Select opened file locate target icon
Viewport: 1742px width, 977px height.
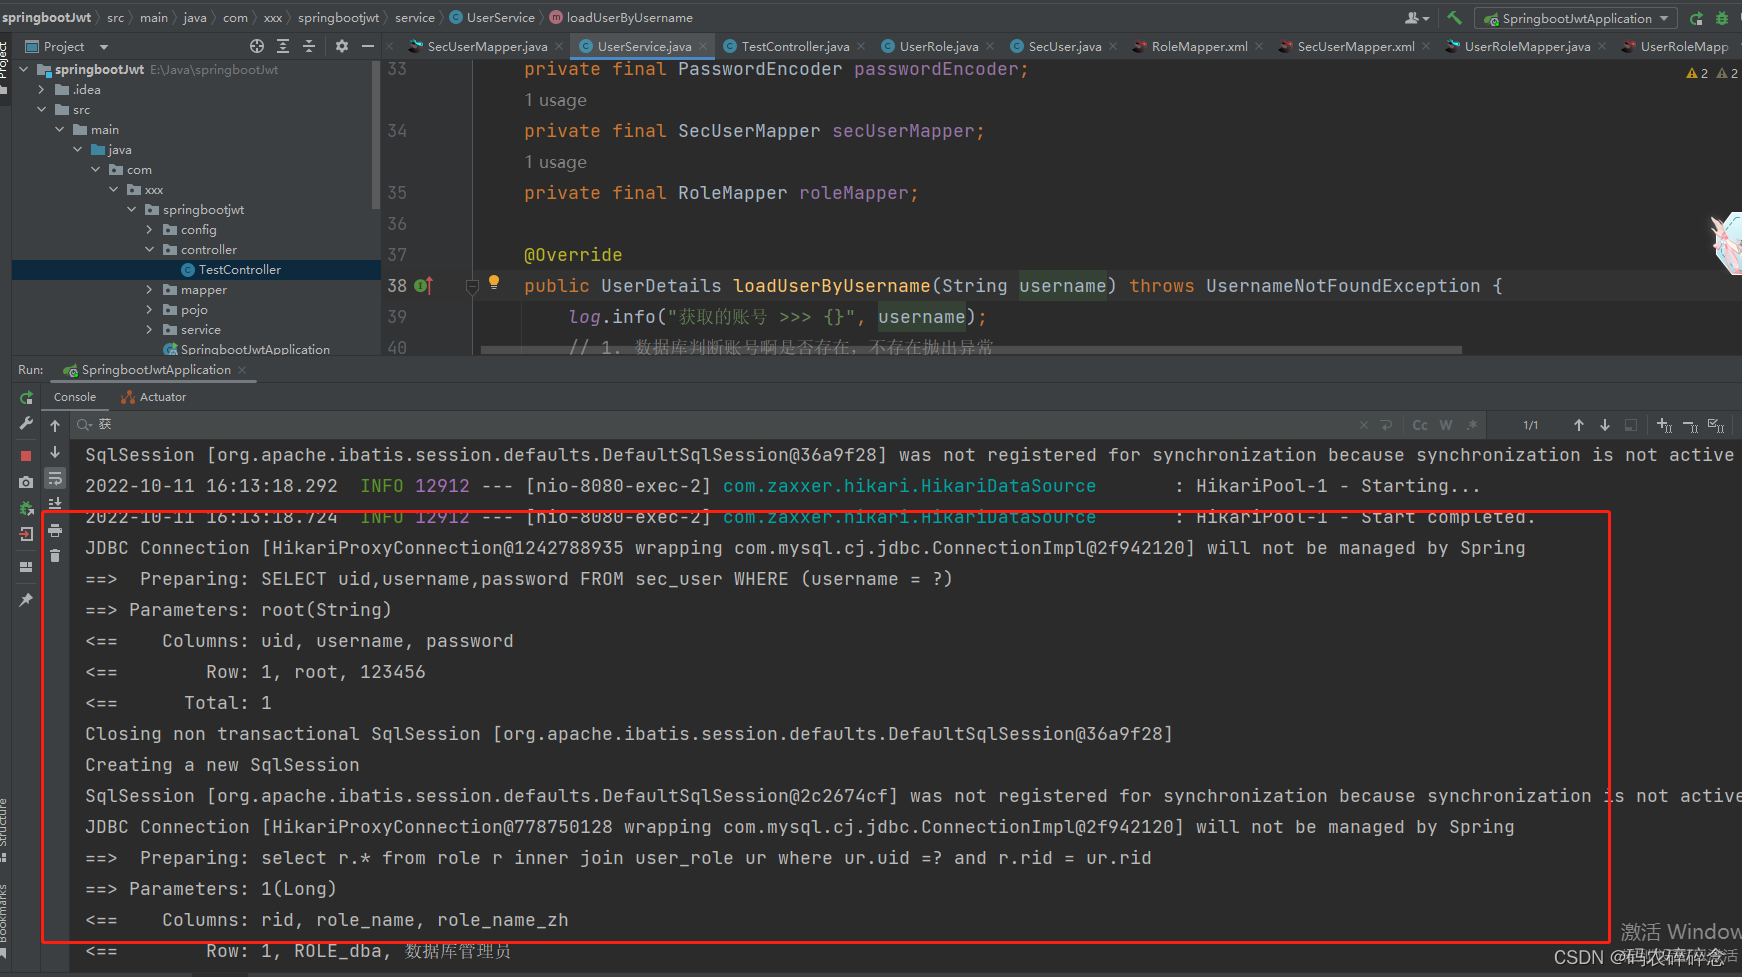pyautogui.click(x=257, y=46)
